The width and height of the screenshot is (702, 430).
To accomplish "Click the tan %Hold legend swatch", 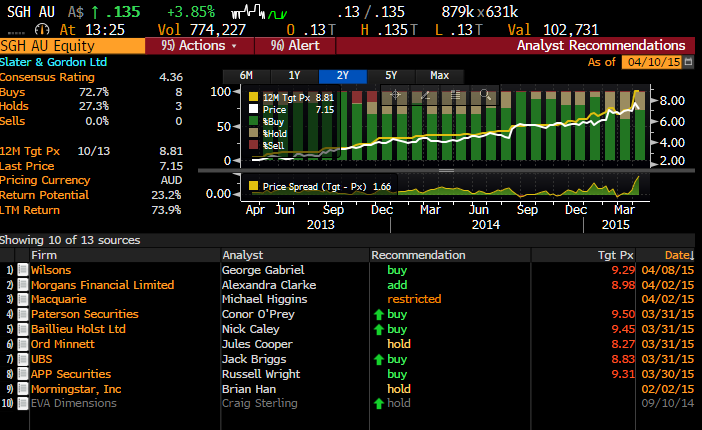I will pos(253,133).
